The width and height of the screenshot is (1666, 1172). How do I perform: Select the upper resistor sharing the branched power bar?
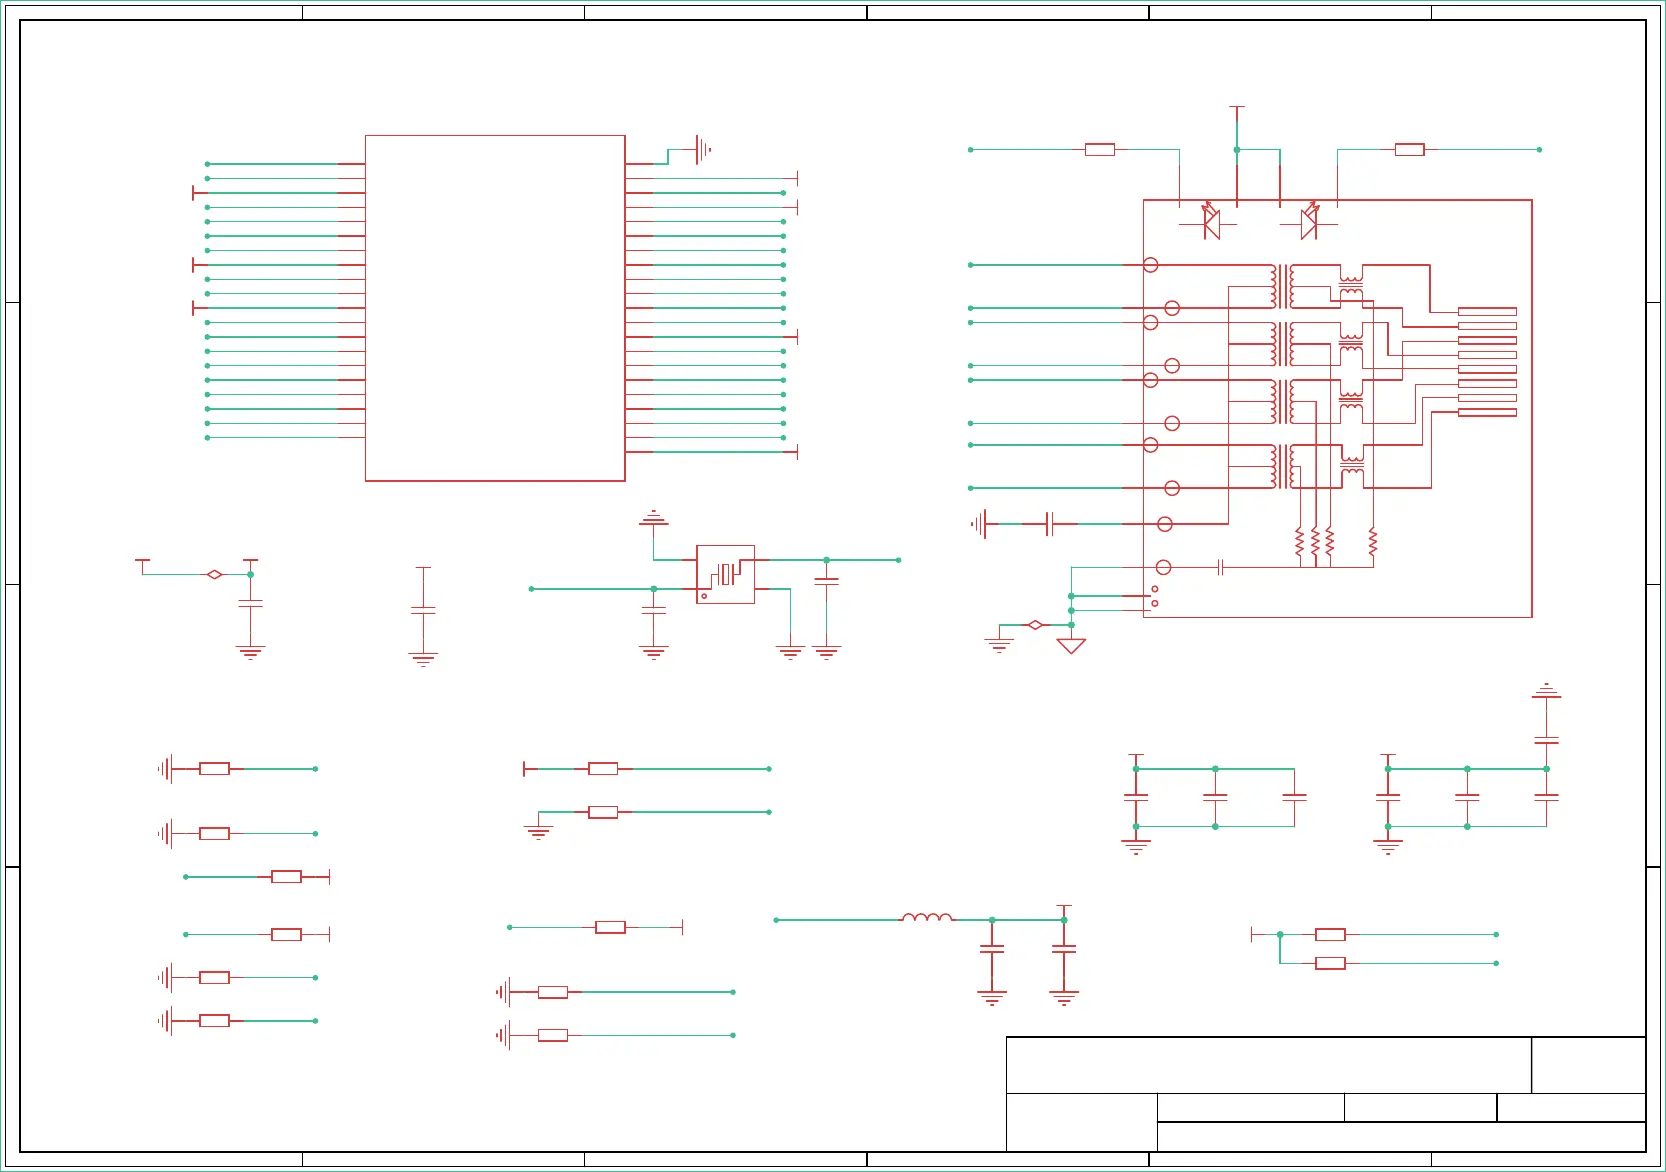point(1330,934)
